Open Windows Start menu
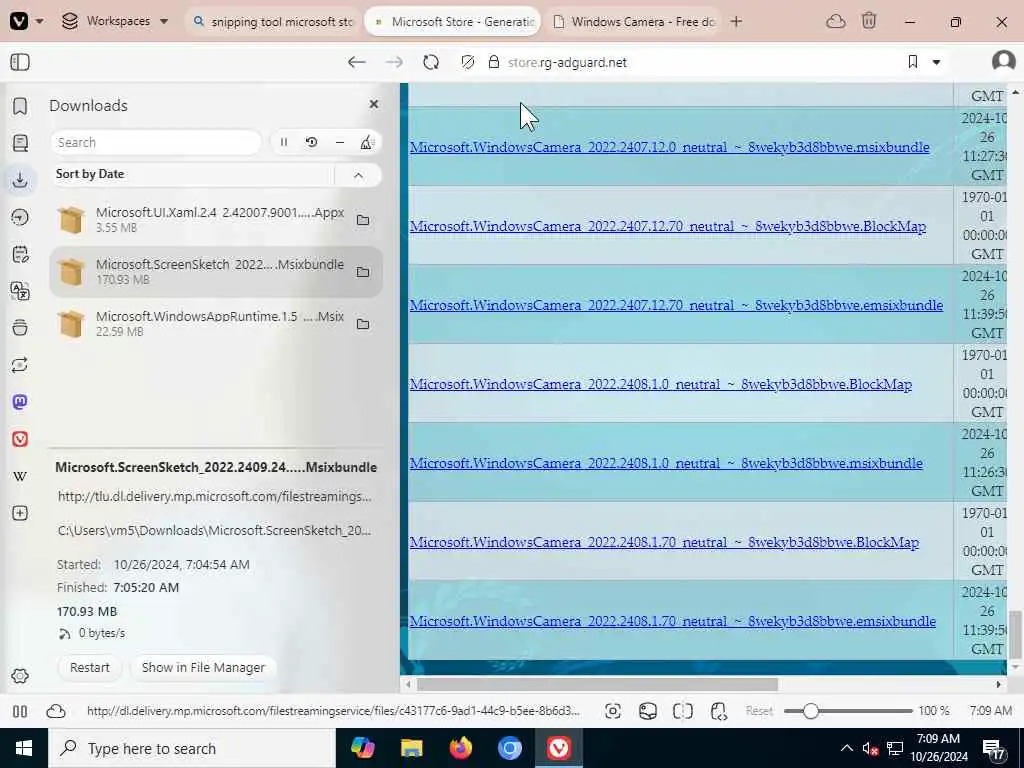Viewport: 1024px width, 768px height. point(24,748)
